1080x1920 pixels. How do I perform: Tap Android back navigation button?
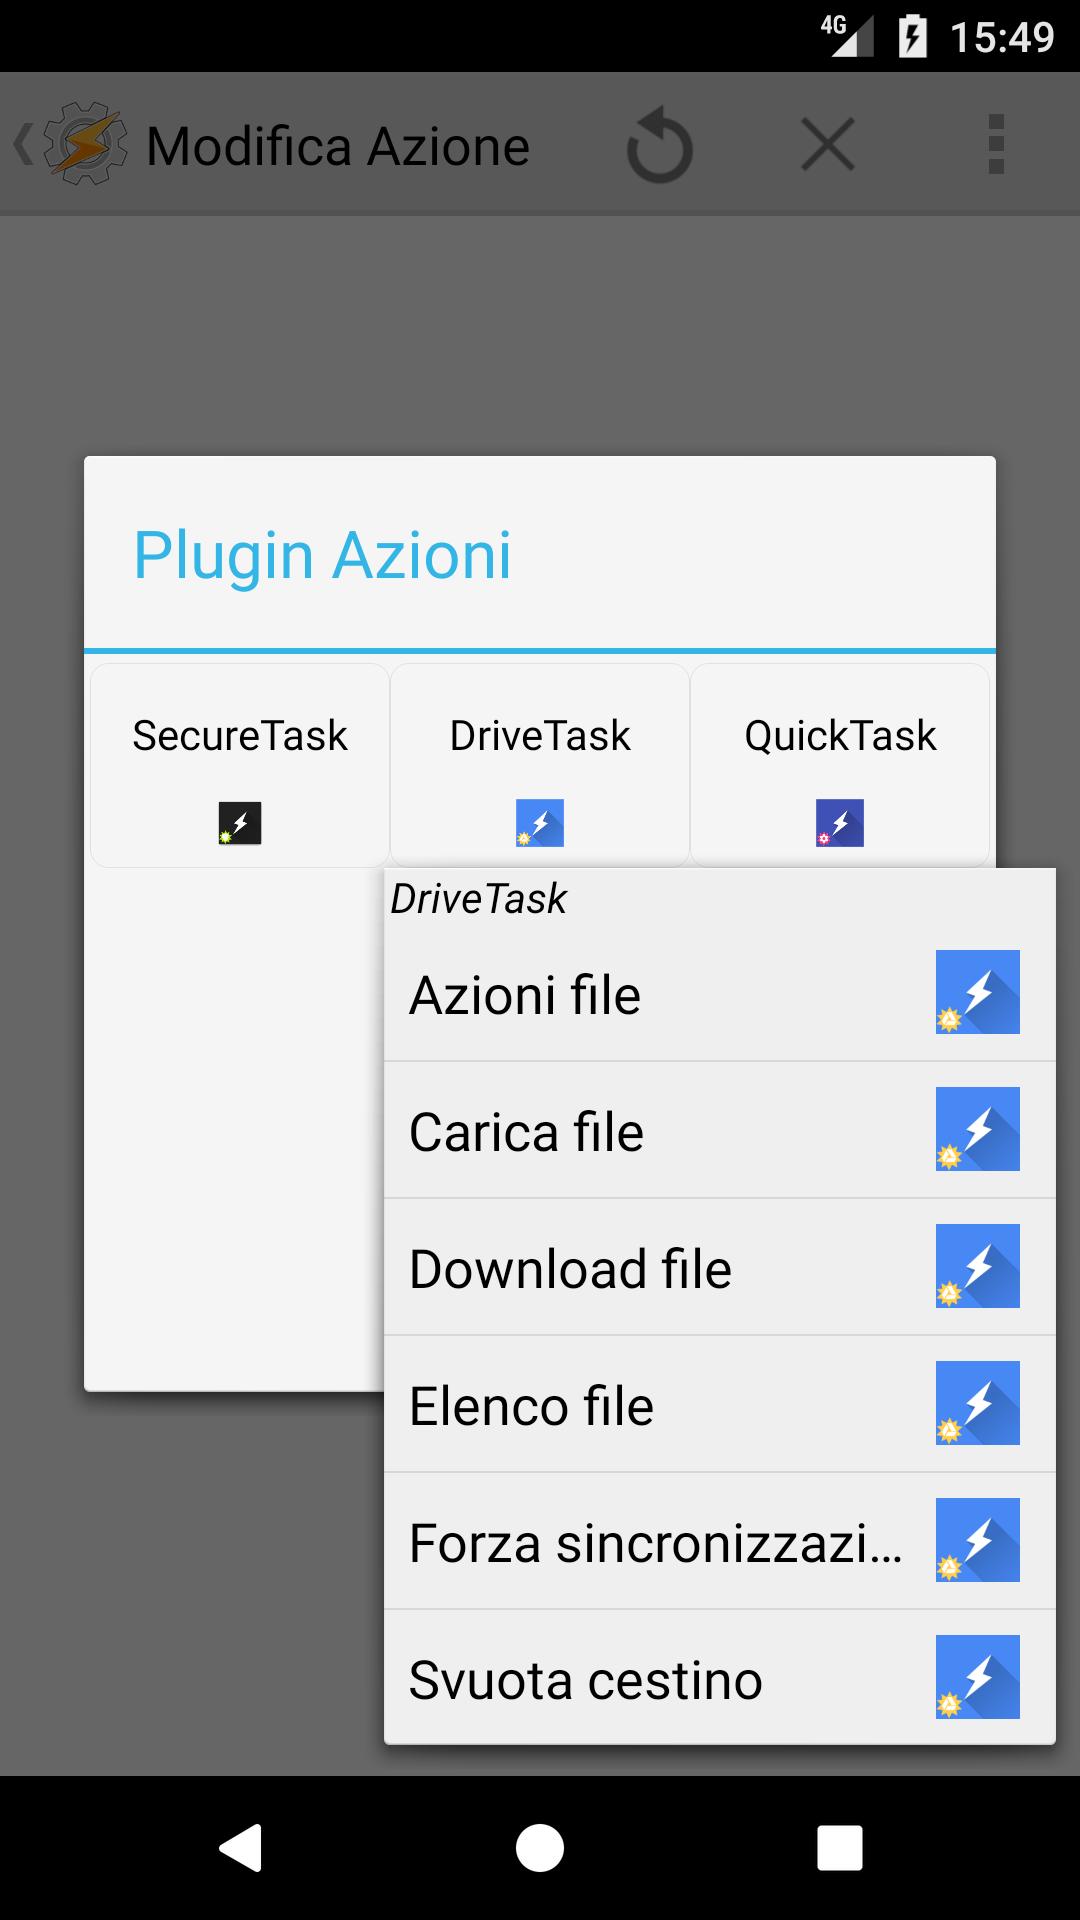point(240,1847)
